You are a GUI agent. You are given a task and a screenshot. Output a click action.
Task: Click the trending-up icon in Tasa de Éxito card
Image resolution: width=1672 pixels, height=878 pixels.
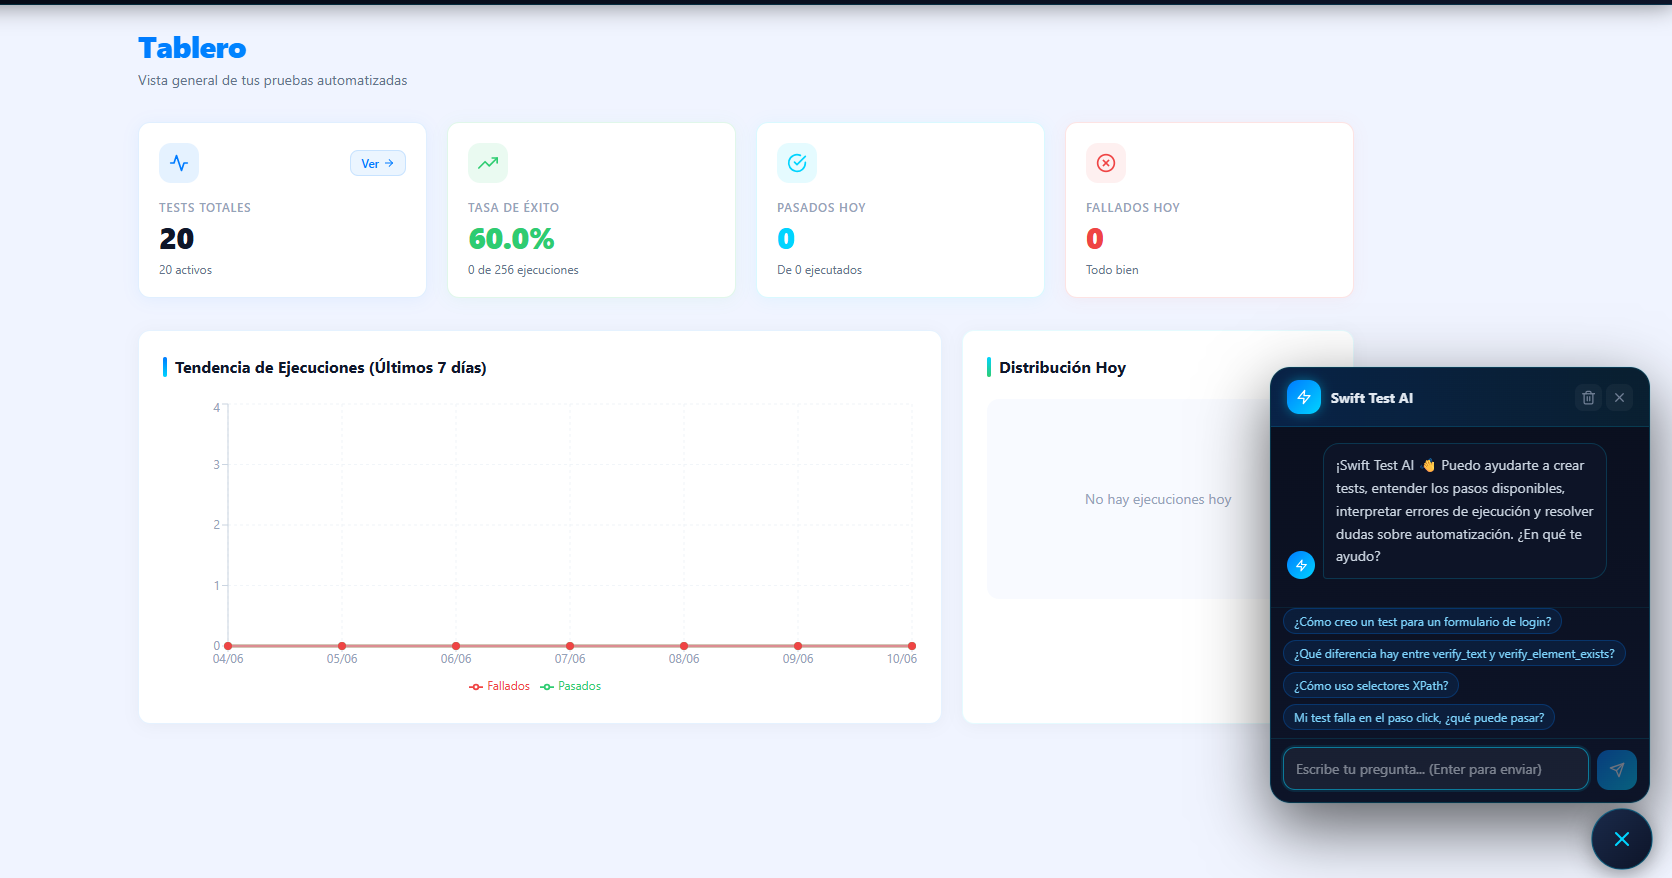pyautogui.click(x=488, y=163)
